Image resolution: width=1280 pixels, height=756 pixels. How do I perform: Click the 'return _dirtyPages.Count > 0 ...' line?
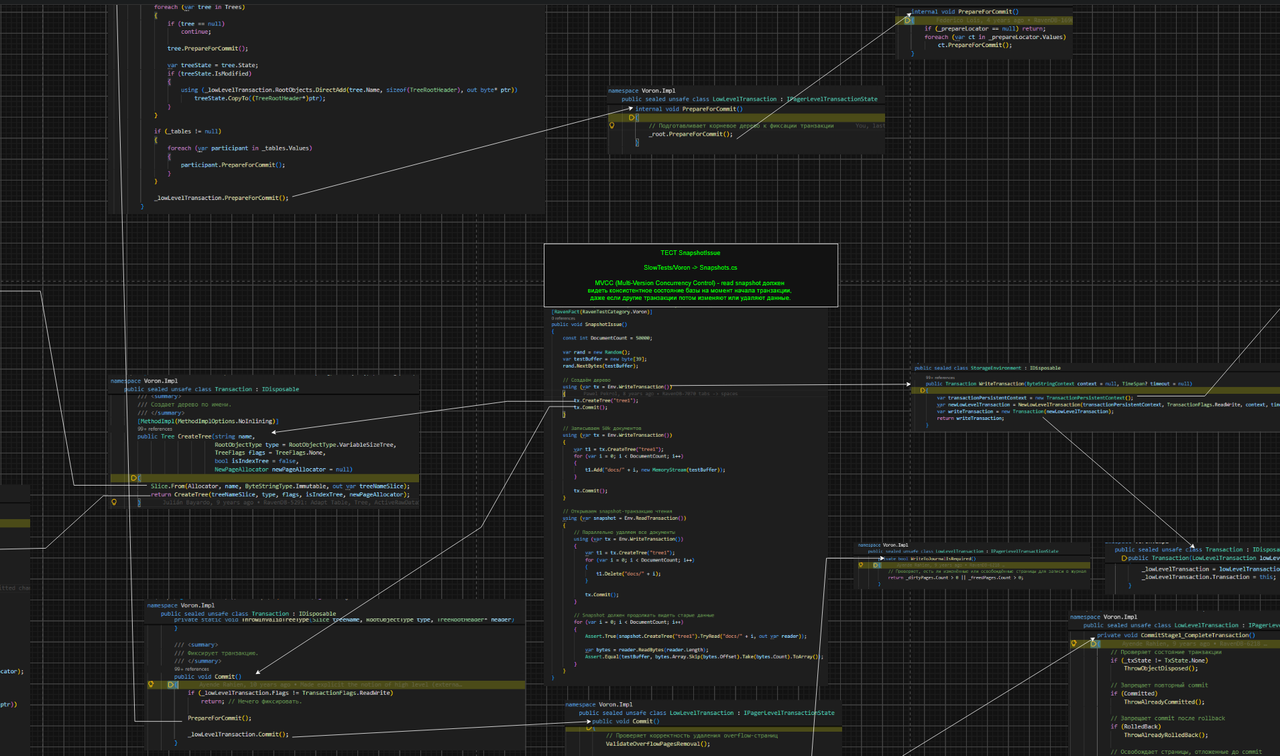[955, 578]
